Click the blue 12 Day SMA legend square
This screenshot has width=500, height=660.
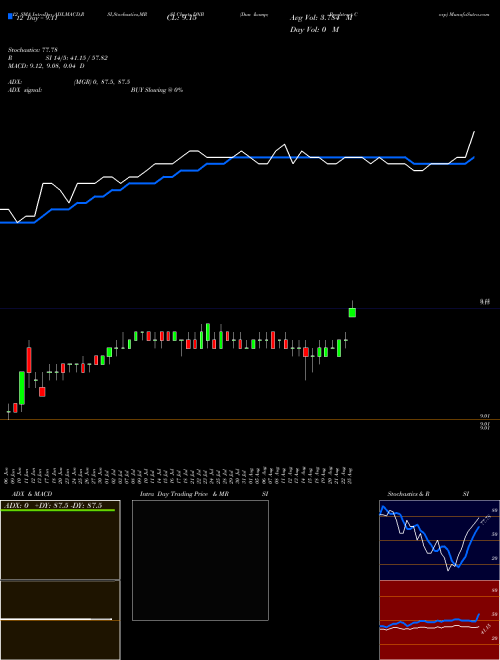[10, 16]
